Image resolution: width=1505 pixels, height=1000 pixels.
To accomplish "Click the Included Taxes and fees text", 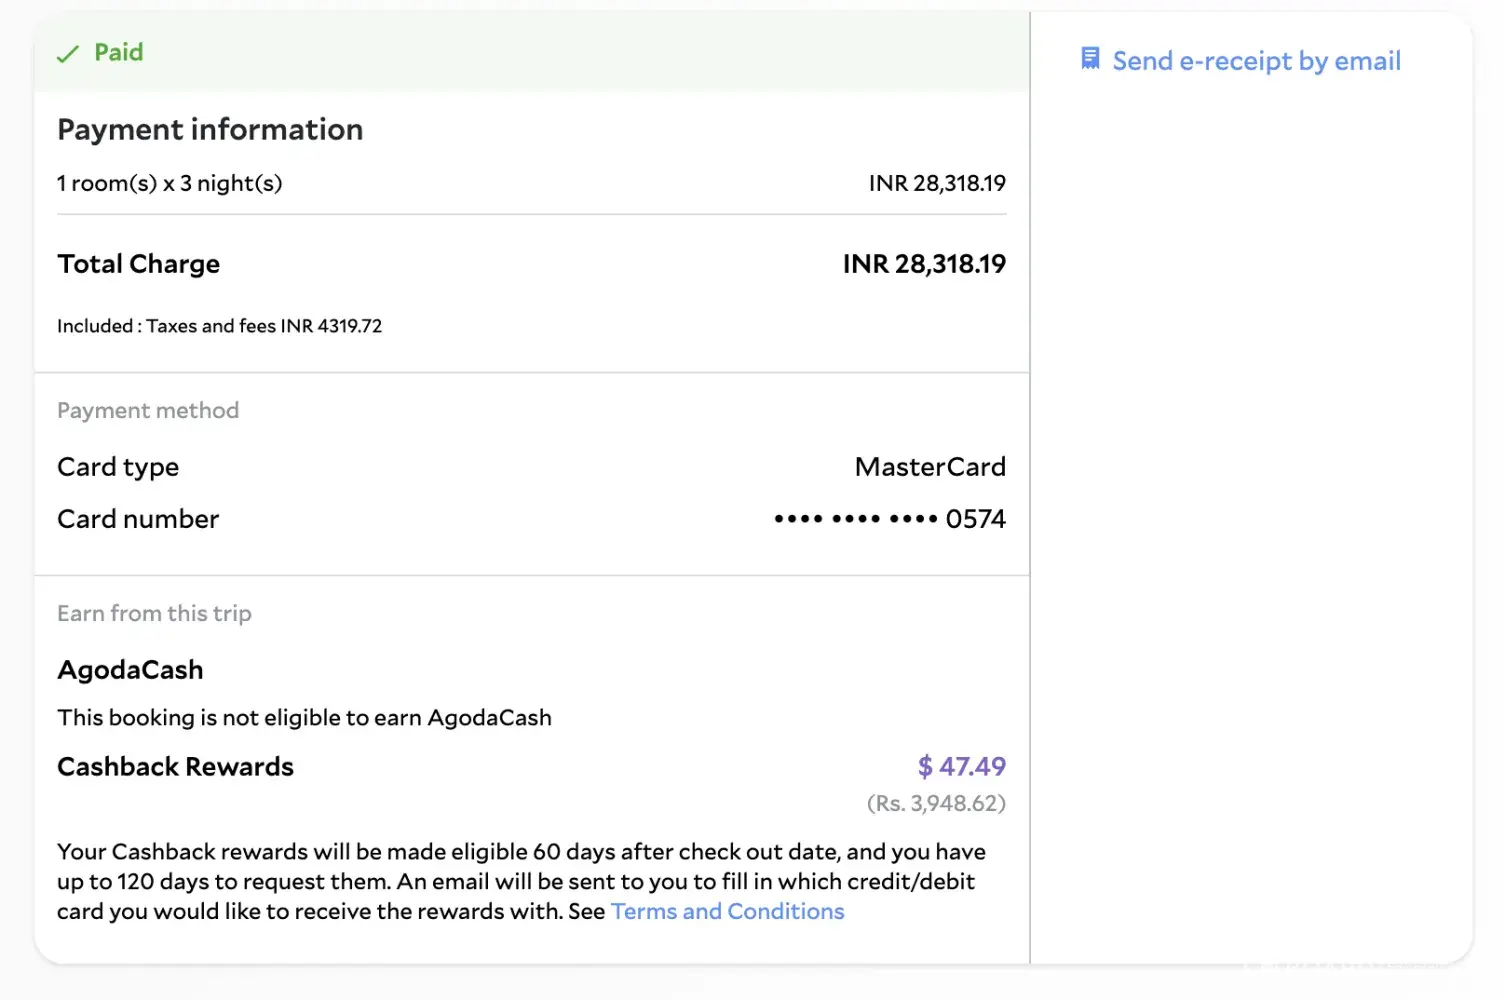I will coord(219,326).
